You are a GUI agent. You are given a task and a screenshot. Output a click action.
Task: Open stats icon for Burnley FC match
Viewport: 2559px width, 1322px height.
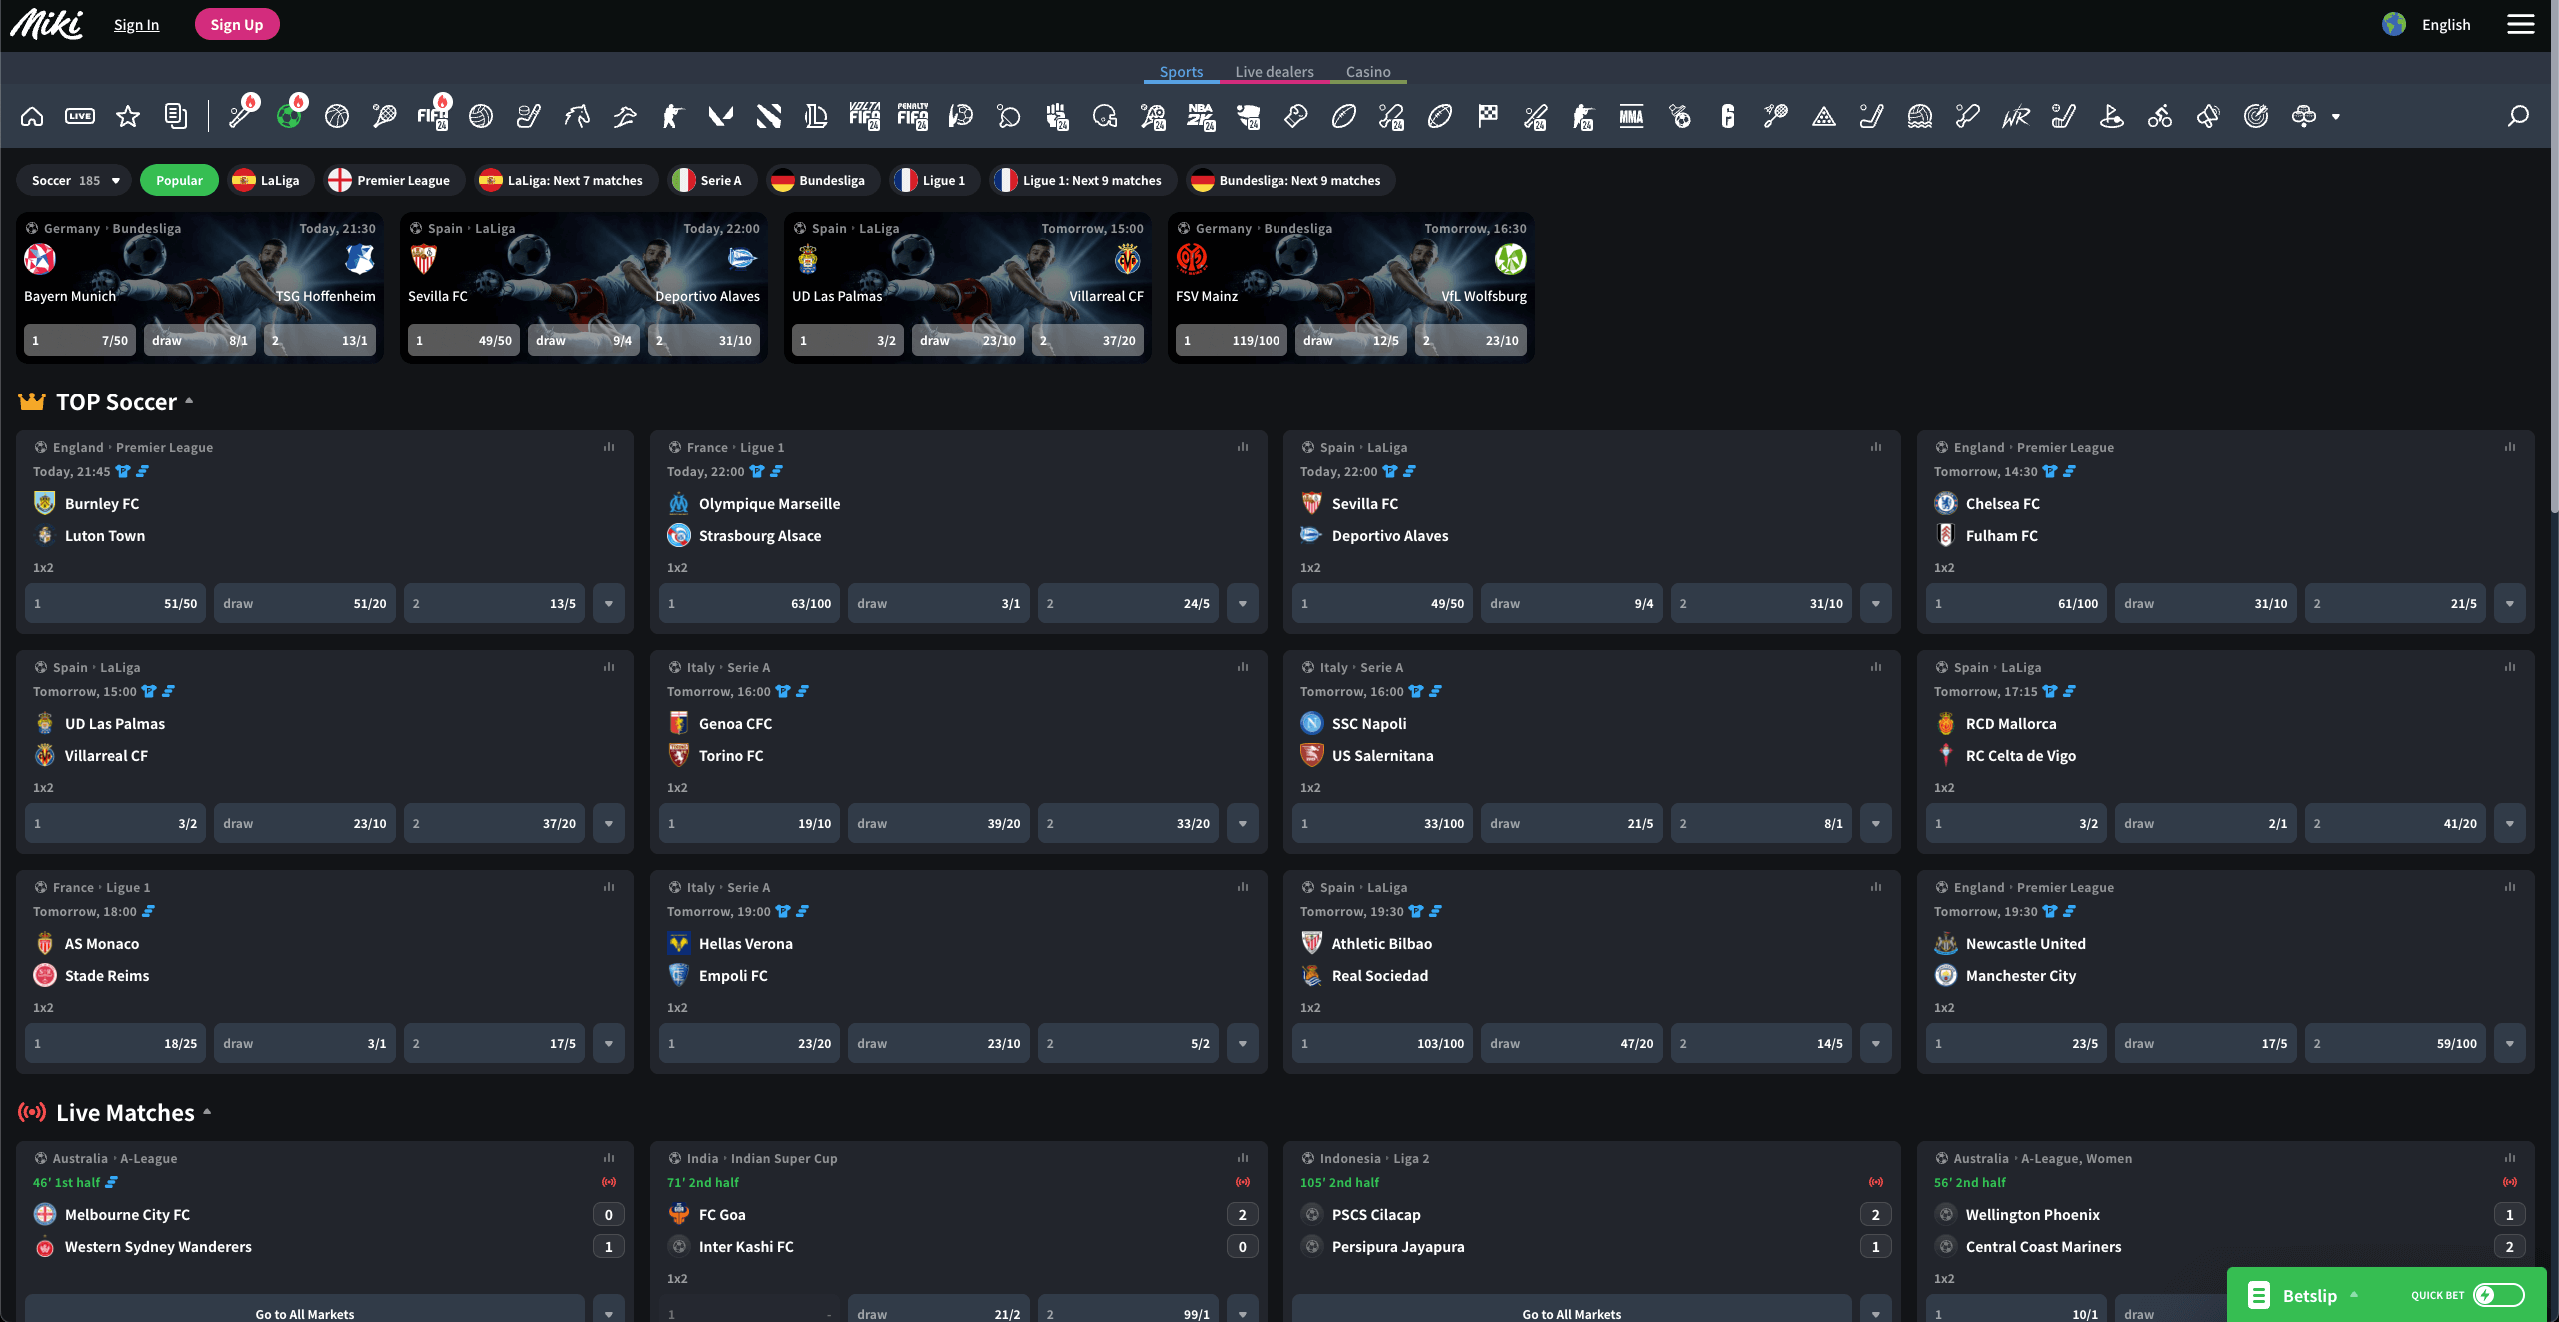click(609, 447)
